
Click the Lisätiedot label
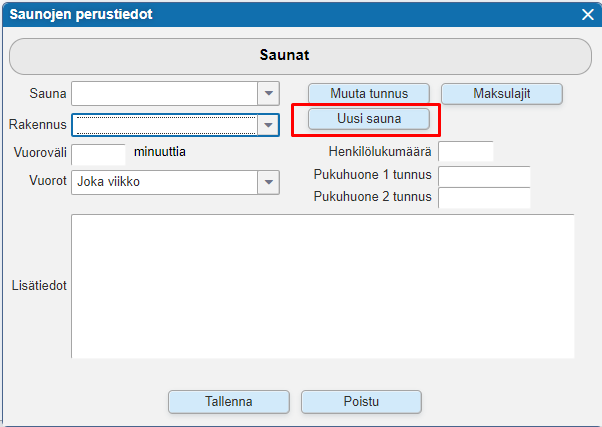tap(39, 286)
